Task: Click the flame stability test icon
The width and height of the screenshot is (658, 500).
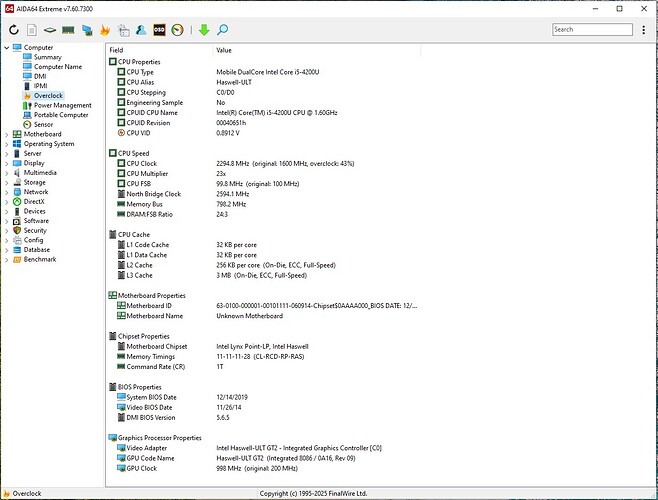Action: 106,30
